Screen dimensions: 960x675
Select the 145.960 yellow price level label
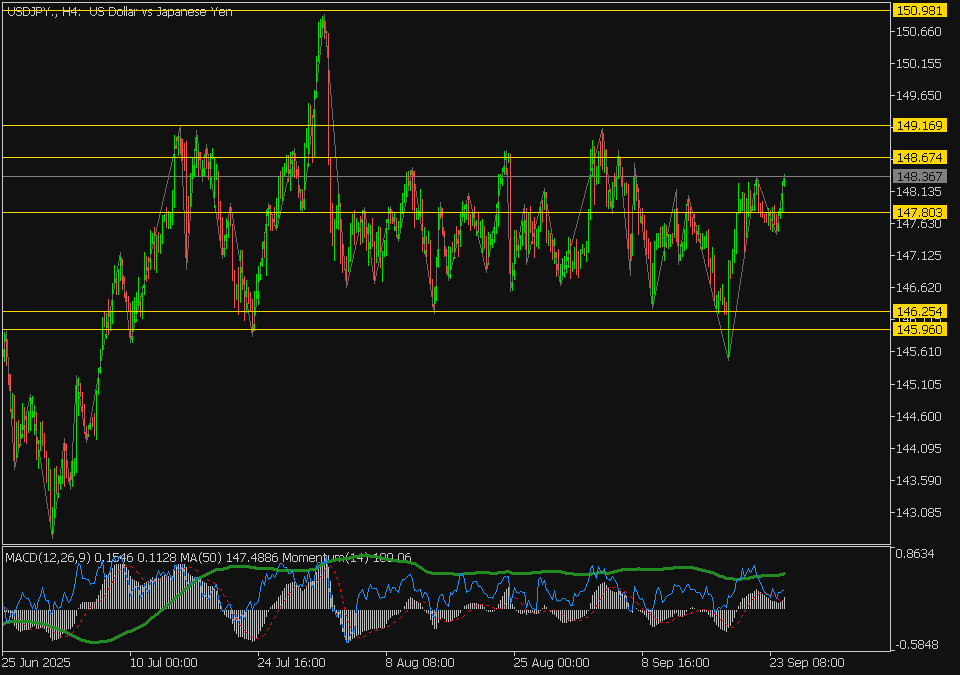point(919,330)
